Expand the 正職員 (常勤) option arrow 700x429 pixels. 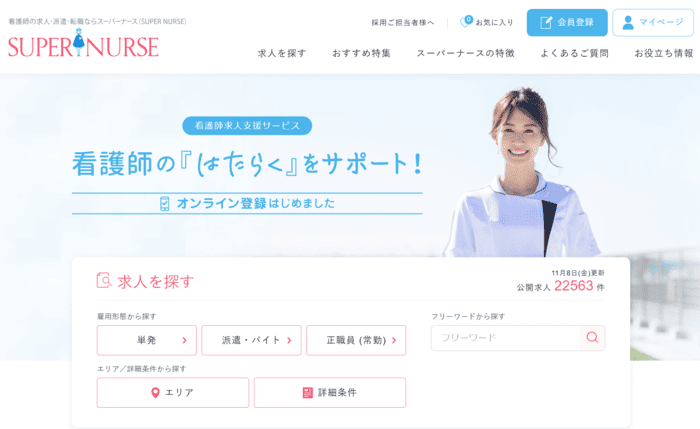(394, 341)
